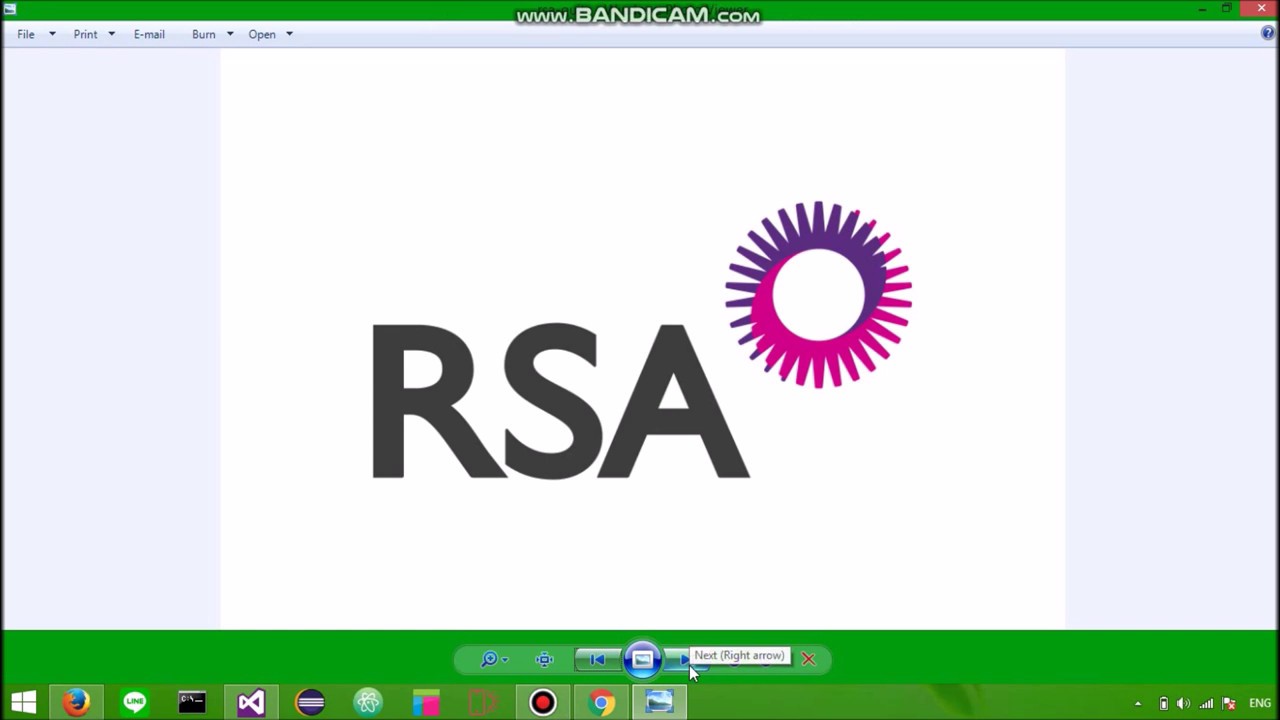Screen dimensions: 1280x720
Task: Expand the Open dropdown arrow
Action: click(x=289, y=34)
